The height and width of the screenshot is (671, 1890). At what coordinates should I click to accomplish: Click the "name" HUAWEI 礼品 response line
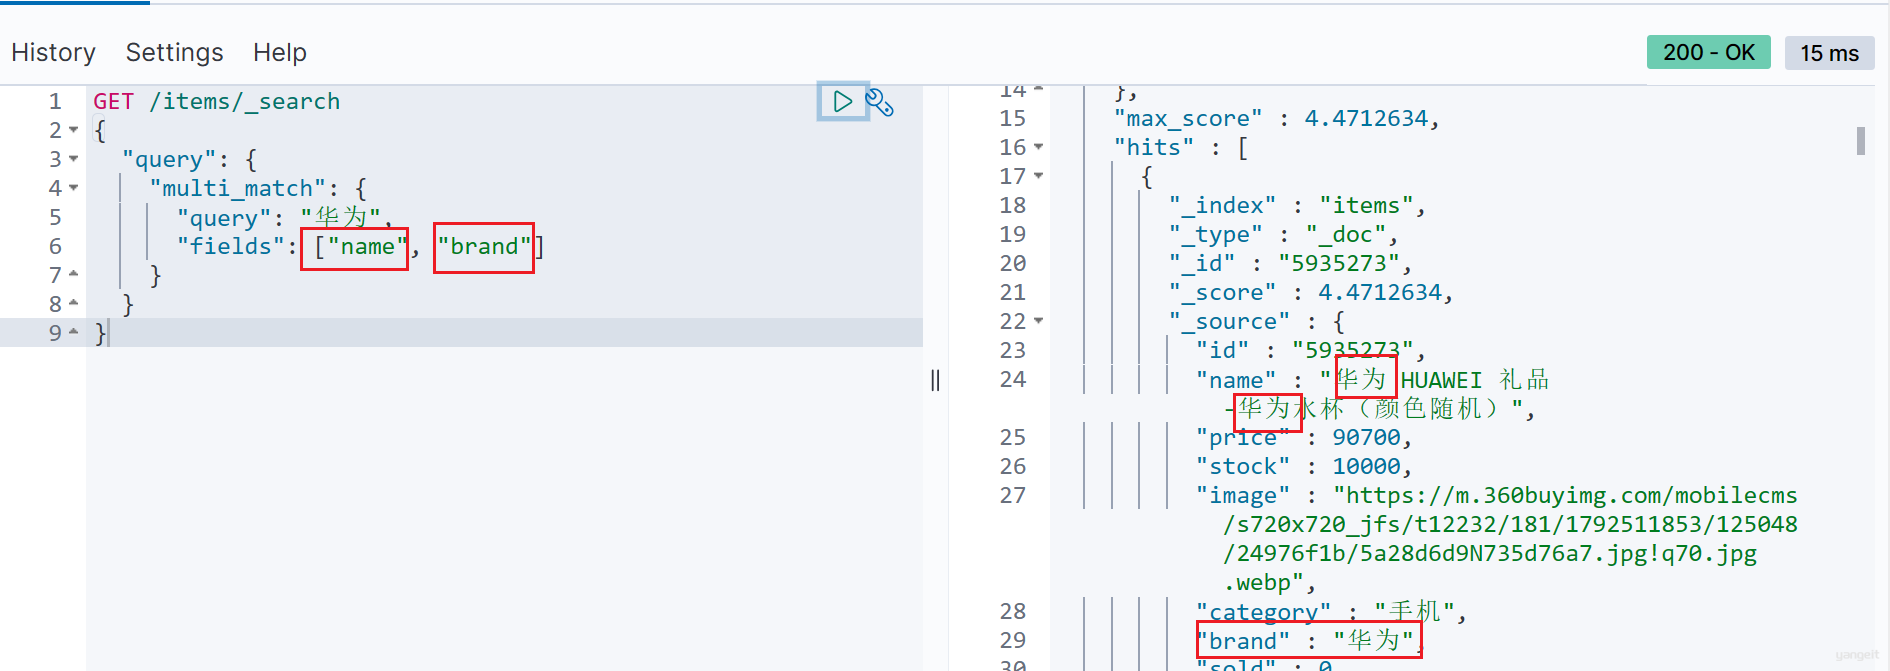(1372, 394)
